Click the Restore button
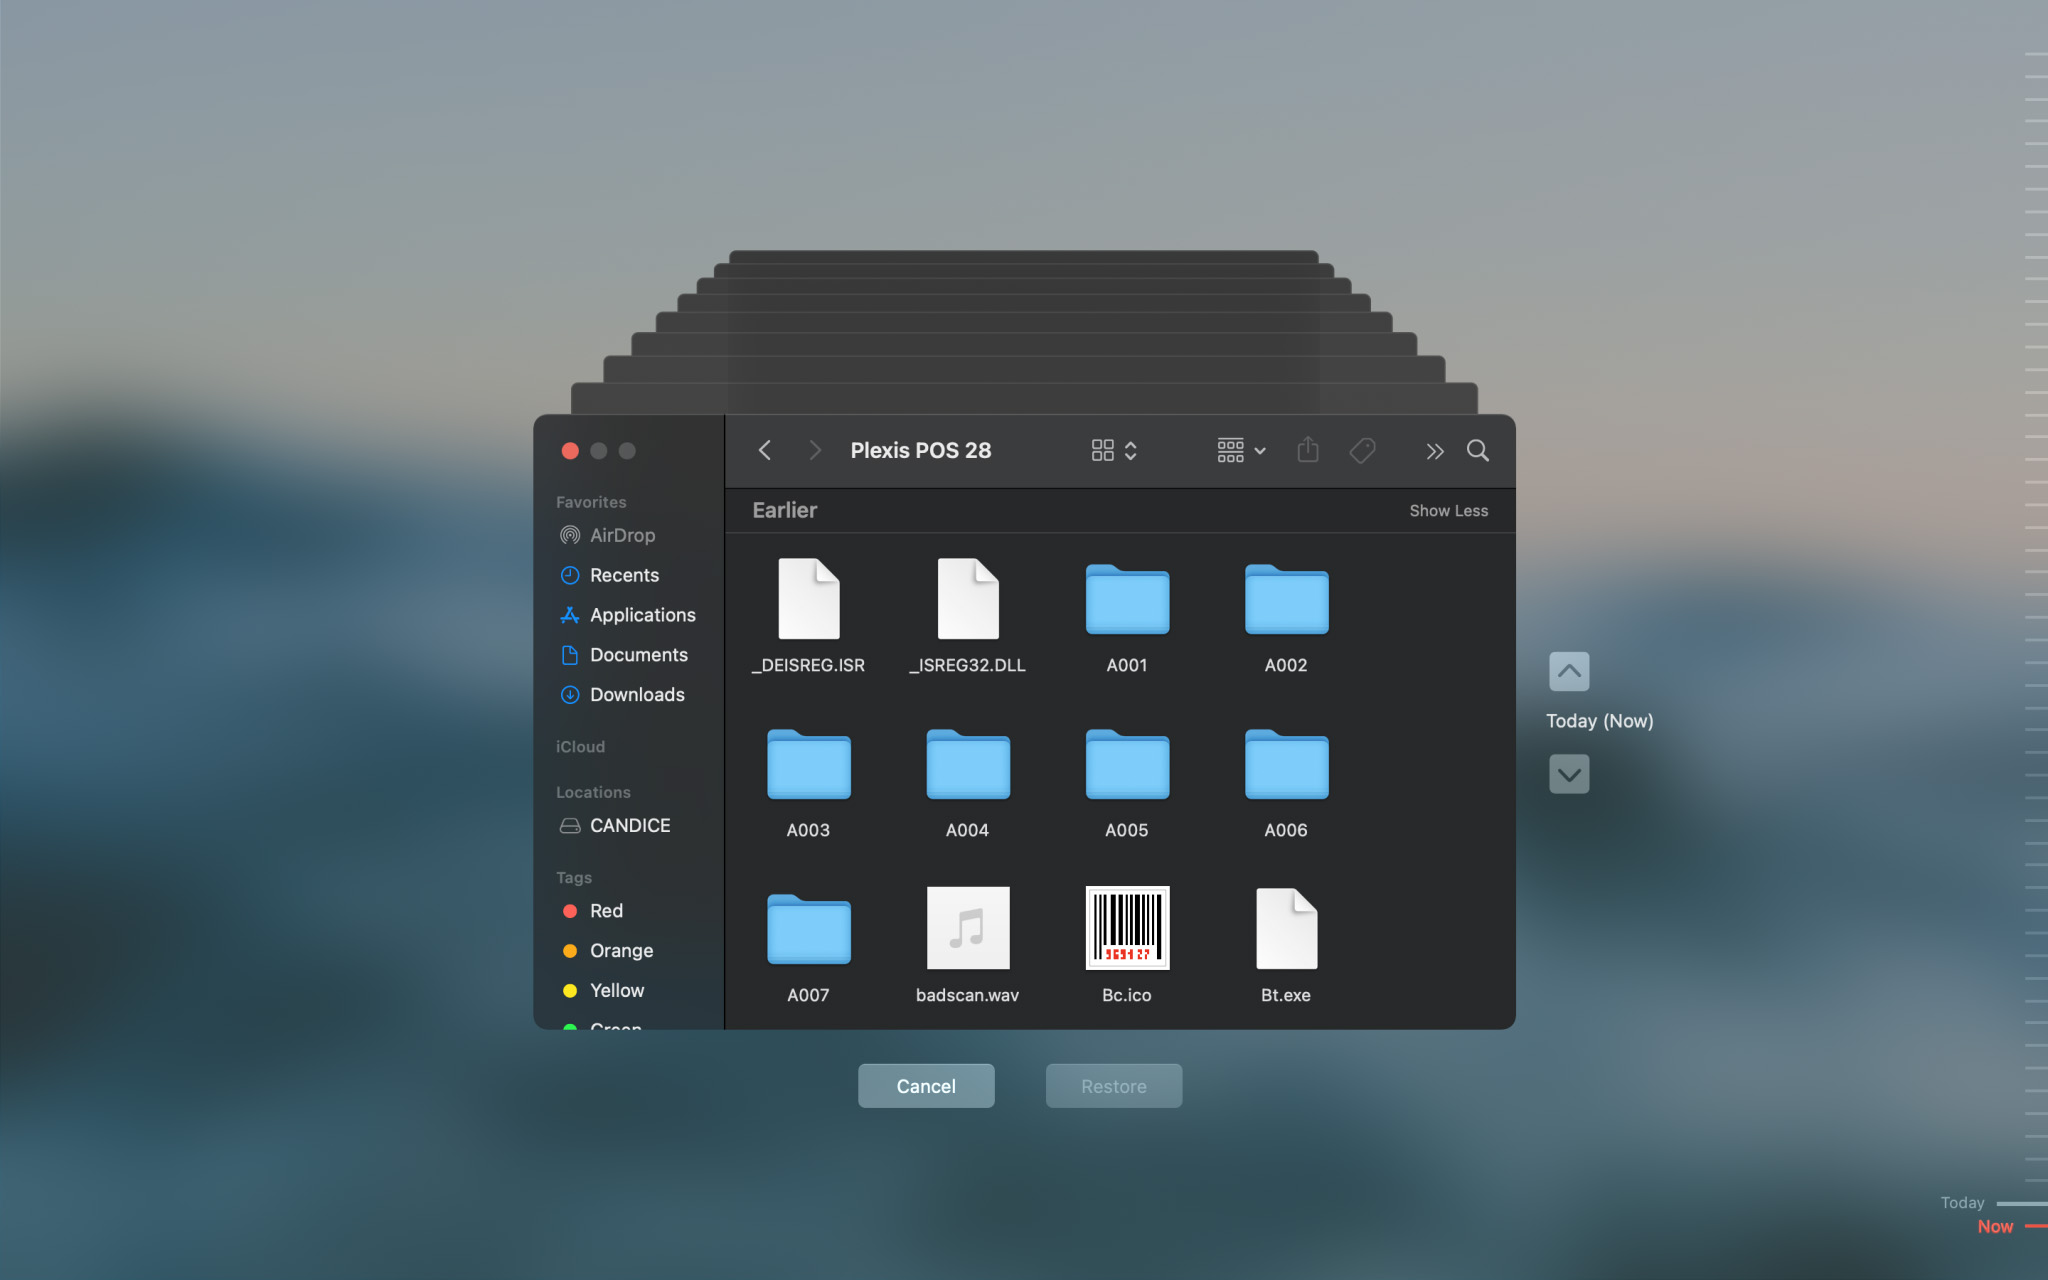Image resolution: width=2048 pixels, height=1280 pixels. (x=1113, y=1085)
